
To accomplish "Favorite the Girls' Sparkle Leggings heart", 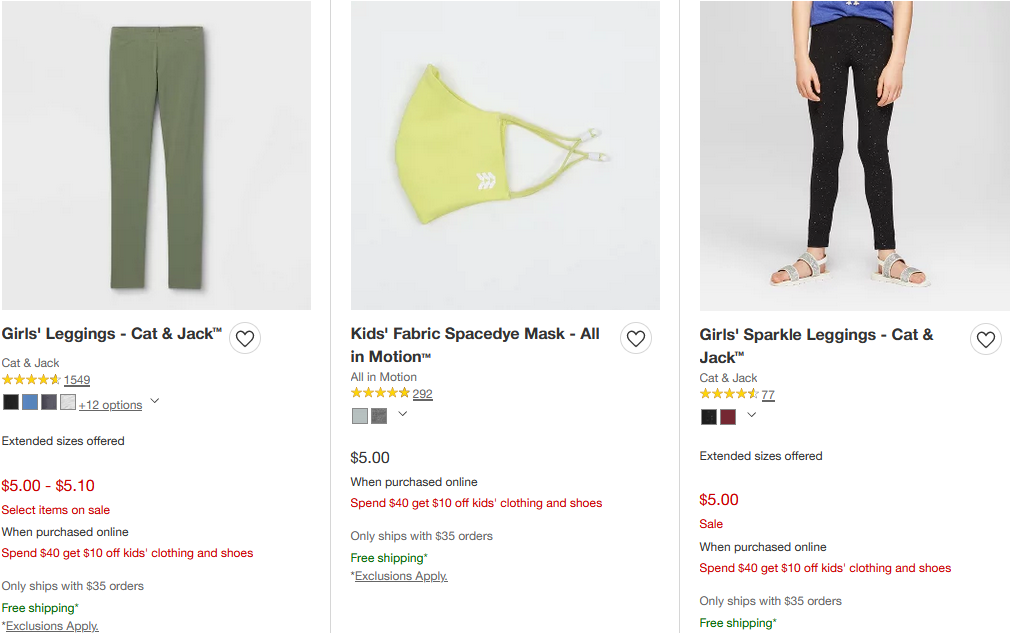I will click(x=986, y=340).
